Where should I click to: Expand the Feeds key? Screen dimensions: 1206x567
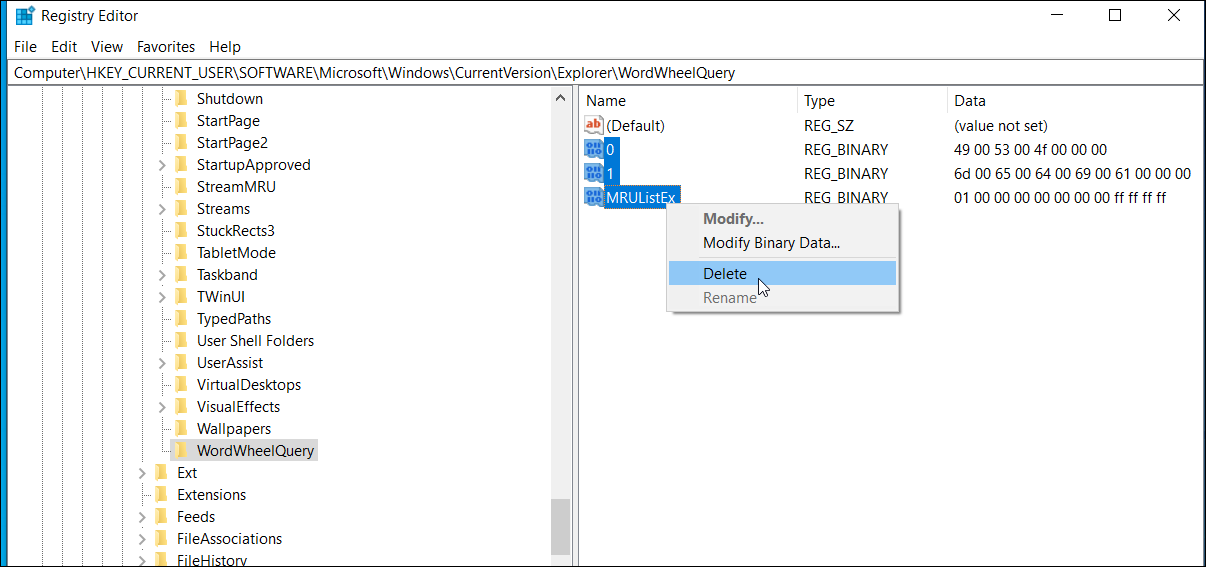point(142,517)
